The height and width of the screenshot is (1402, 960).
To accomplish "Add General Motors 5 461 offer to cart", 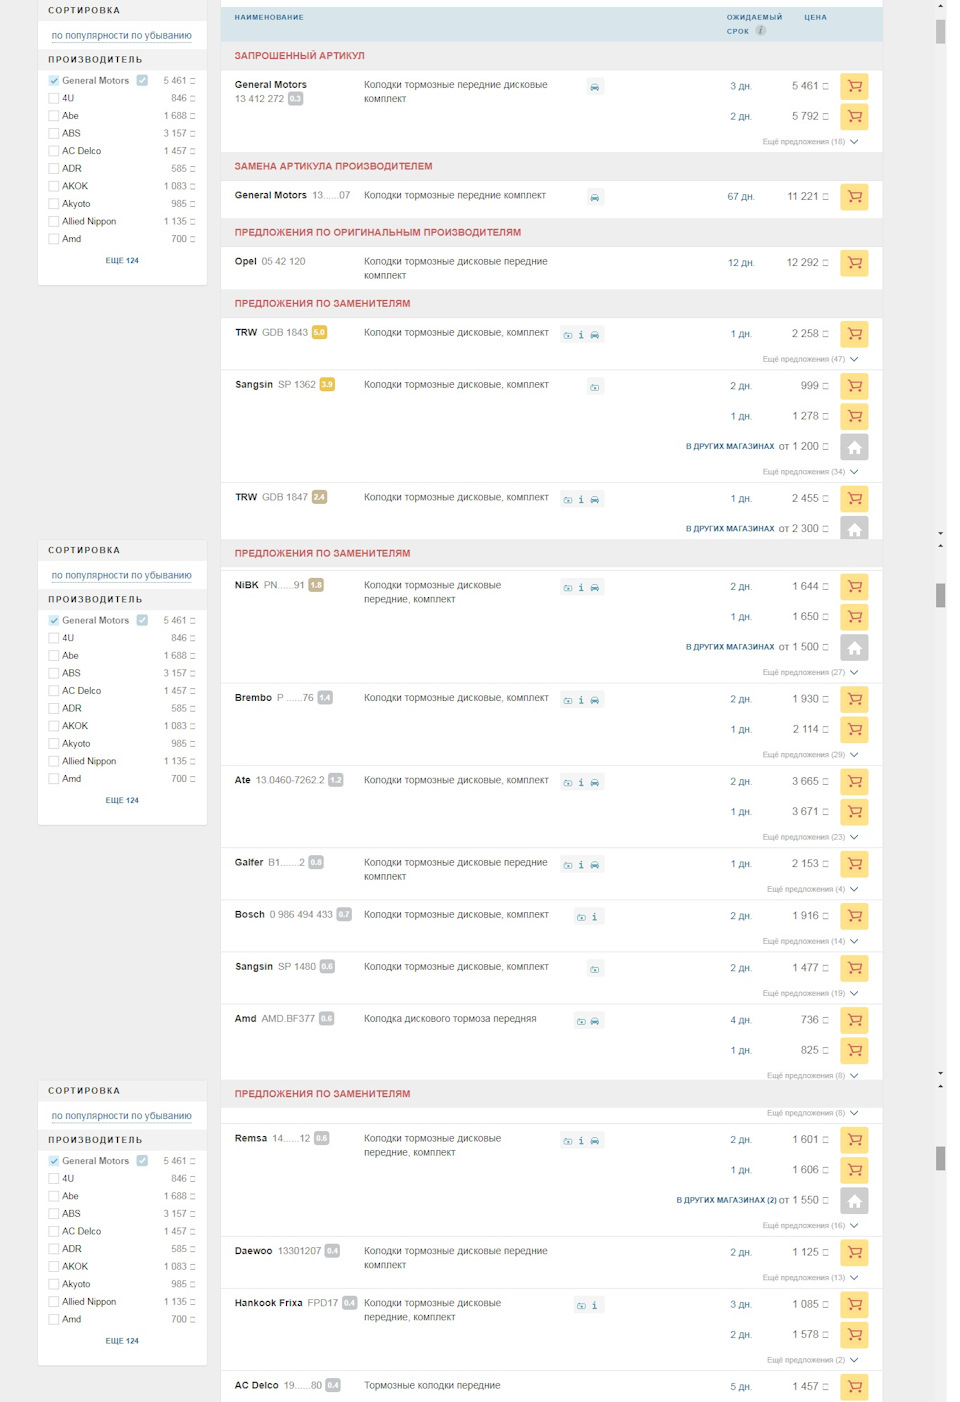I will (x=854, y=86).
